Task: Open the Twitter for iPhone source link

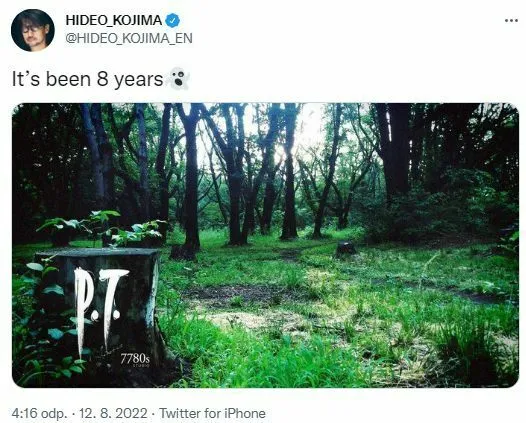Action: [x=212, y=413]
